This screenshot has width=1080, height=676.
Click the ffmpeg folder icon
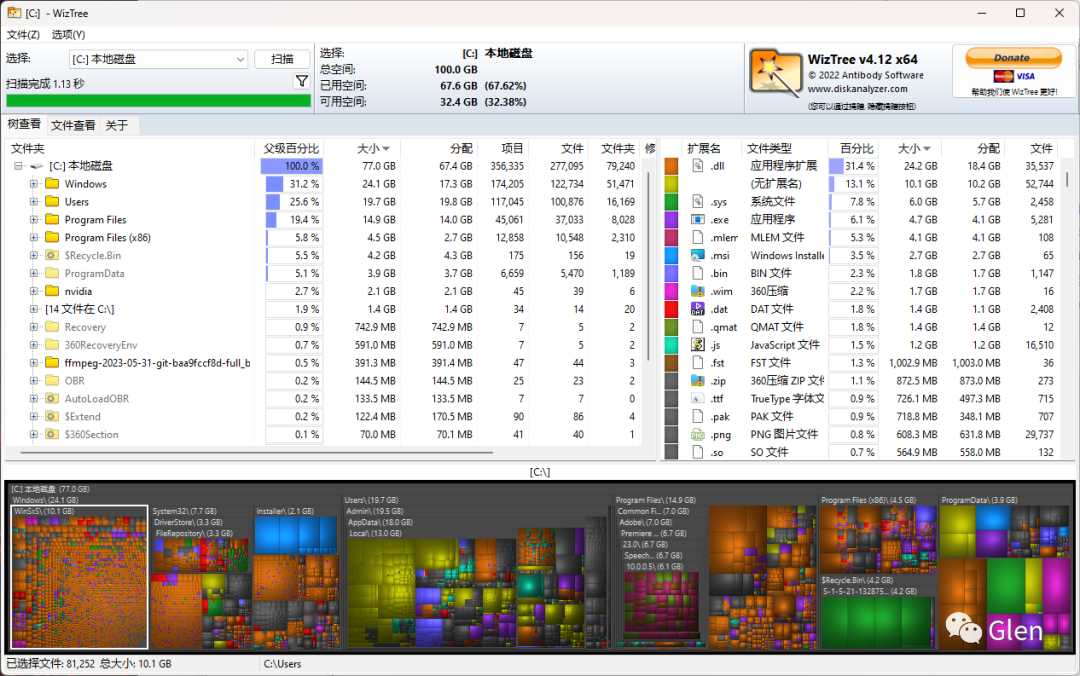pos(52,362)
